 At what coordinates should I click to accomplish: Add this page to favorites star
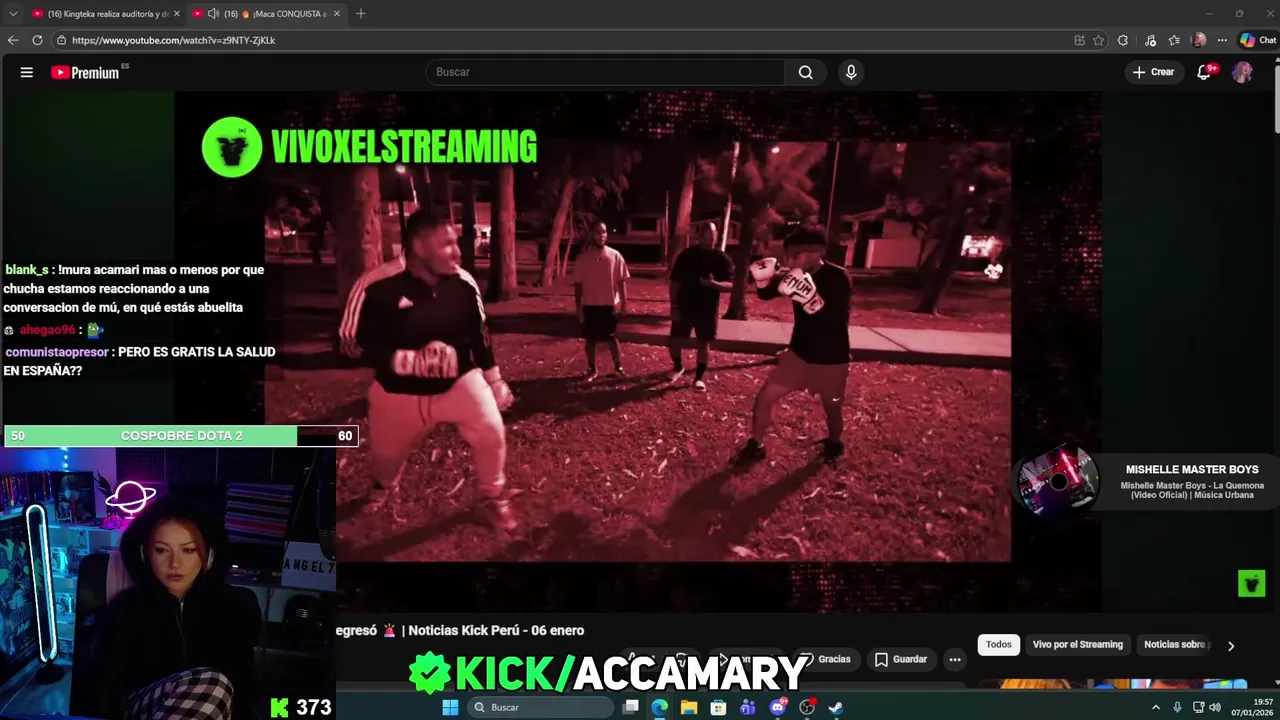(1098, 40)
